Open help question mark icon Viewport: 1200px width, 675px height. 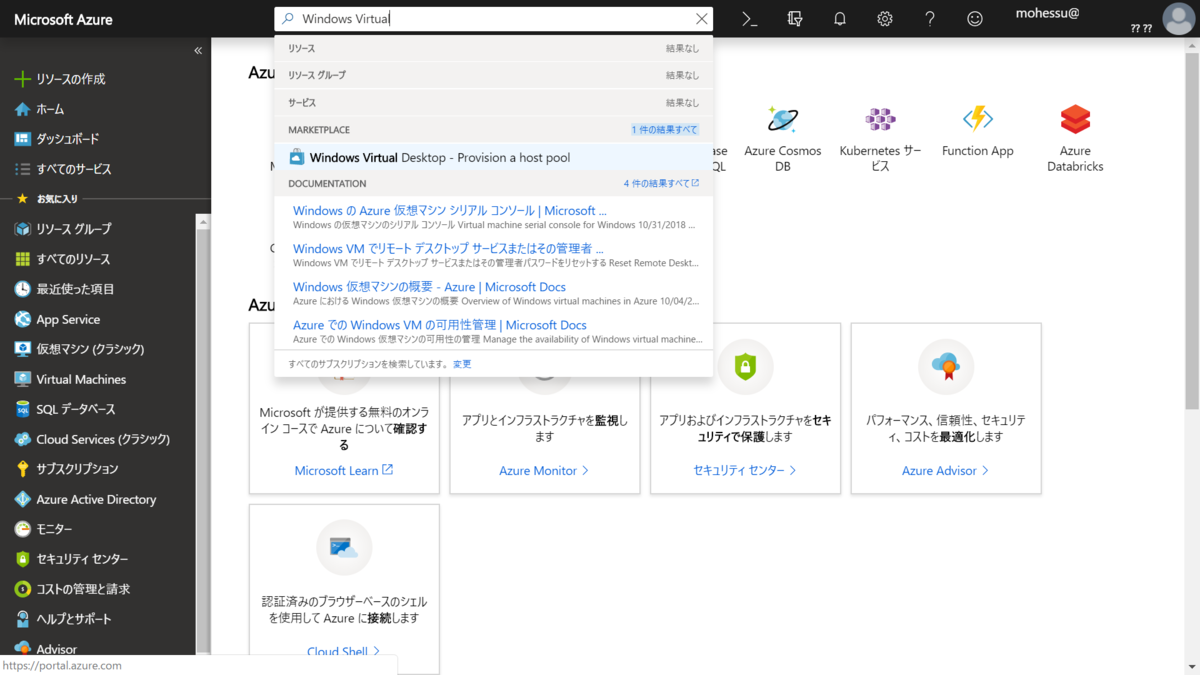point(930,19)
